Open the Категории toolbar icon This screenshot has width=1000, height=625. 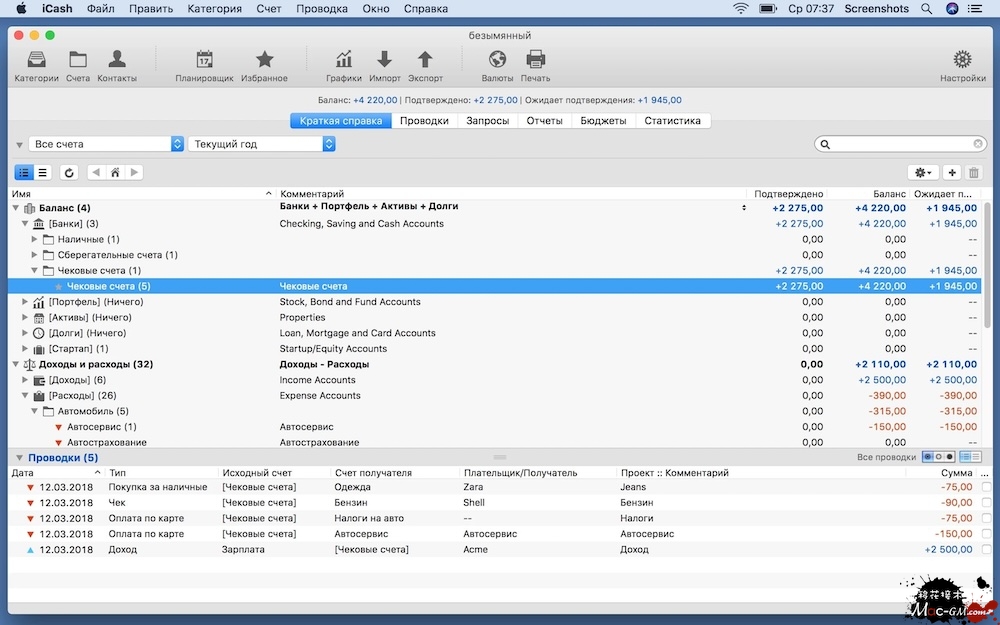[36, 60]
